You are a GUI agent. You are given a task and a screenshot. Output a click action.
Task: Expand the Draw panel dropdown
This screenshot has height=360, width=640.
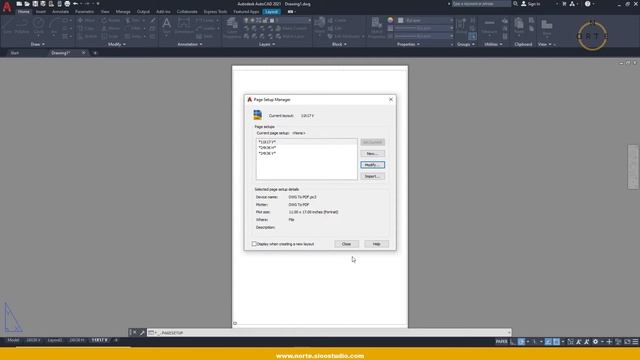pos(38,44)
